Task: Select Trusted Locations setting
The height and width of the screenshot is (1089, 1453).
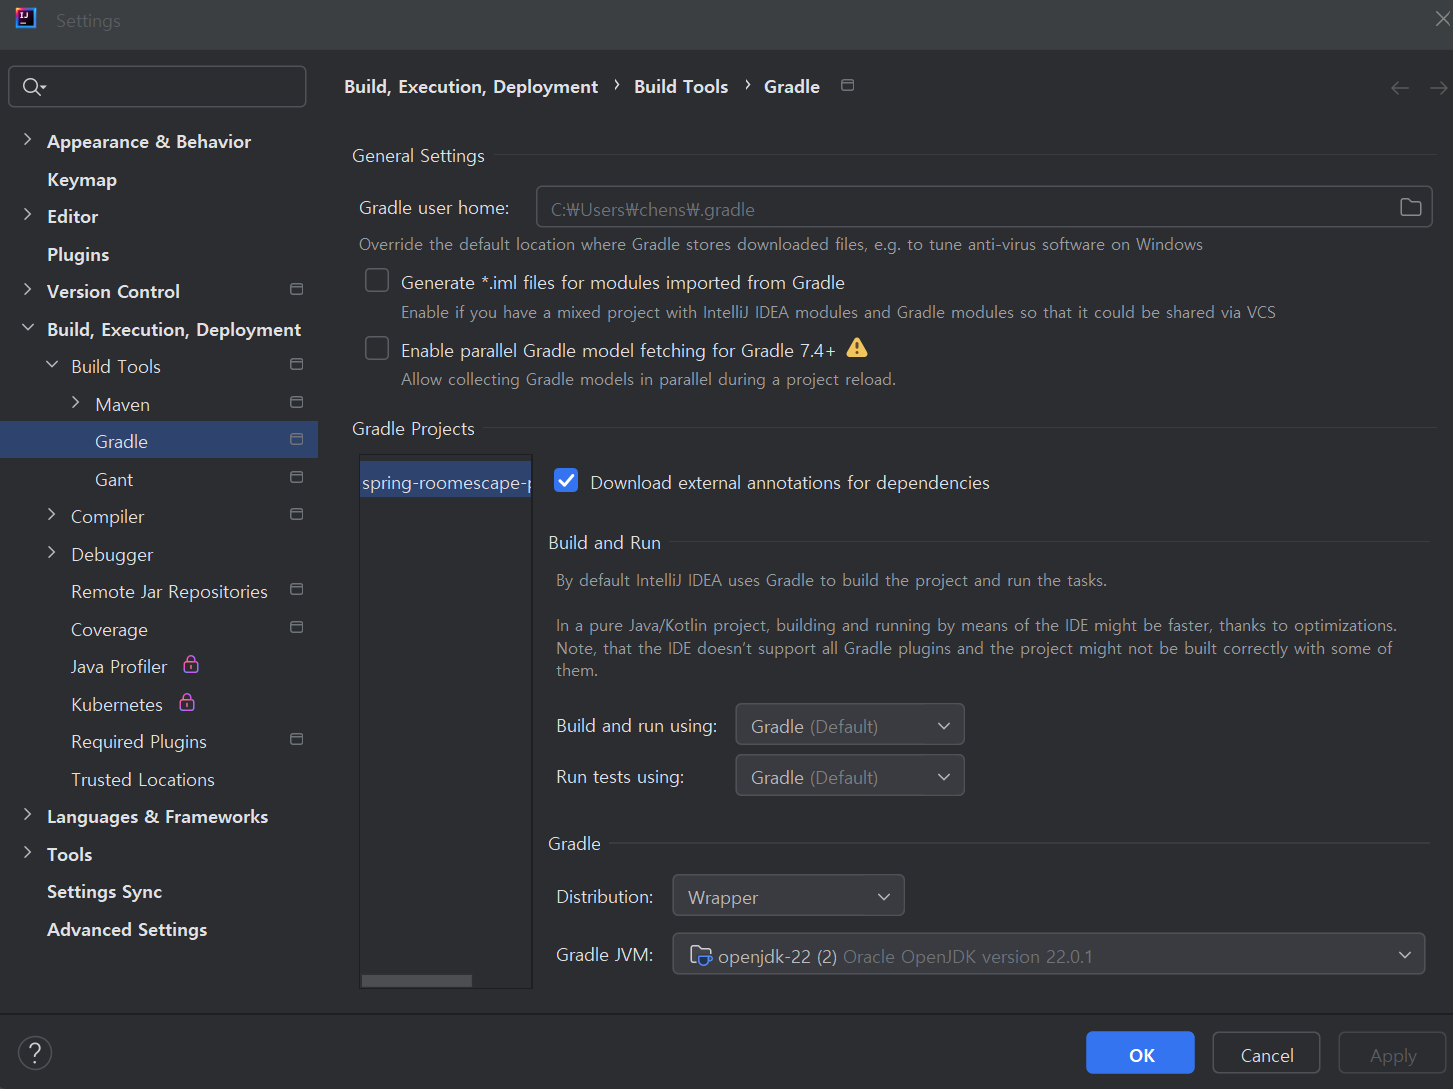Action: [143, 780]
